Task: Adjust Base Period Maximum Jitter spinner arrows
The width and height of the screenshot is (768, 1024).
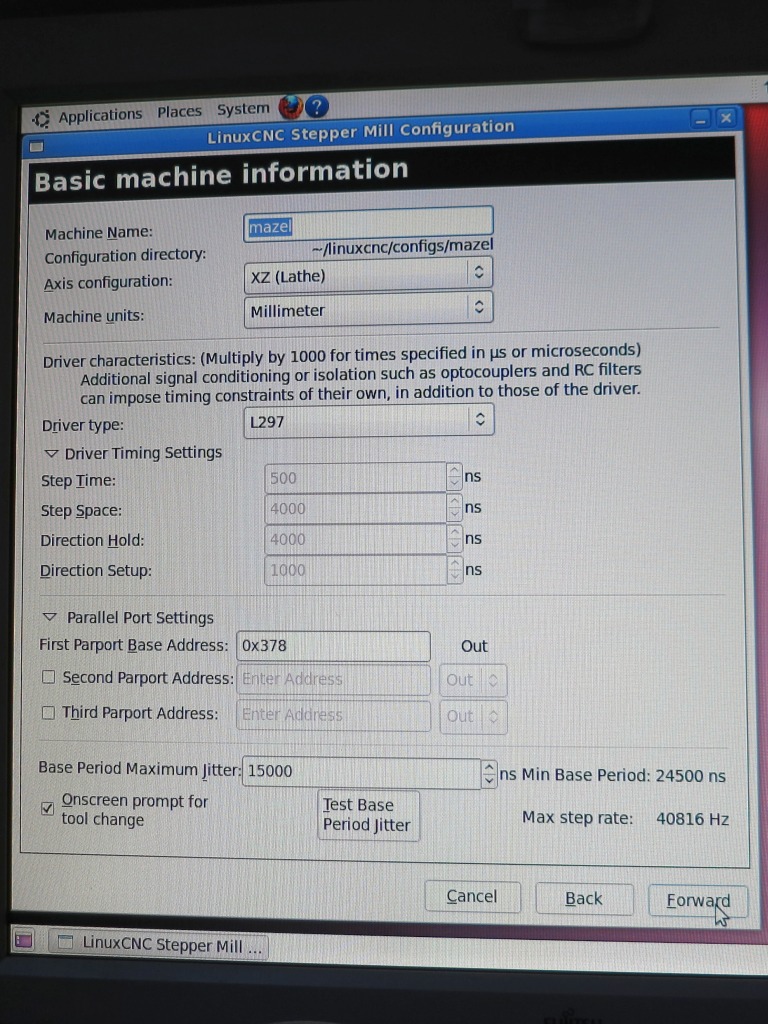Action: [488, 773]
